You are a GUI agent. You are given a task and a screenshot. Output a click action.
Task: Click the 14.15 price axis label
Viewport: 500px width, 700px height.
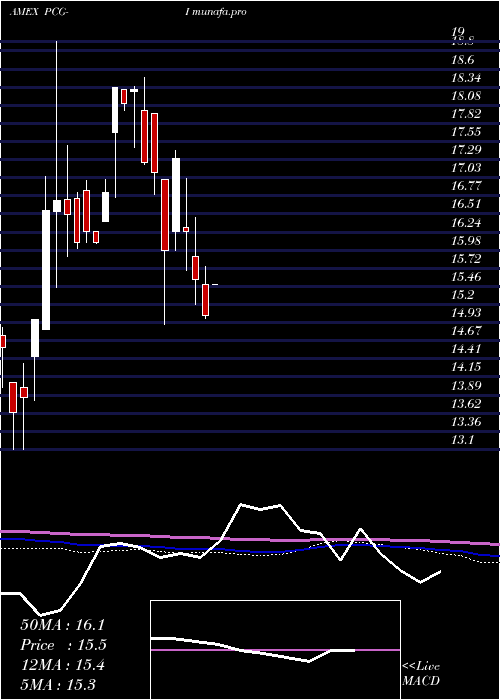click(466, 367)
